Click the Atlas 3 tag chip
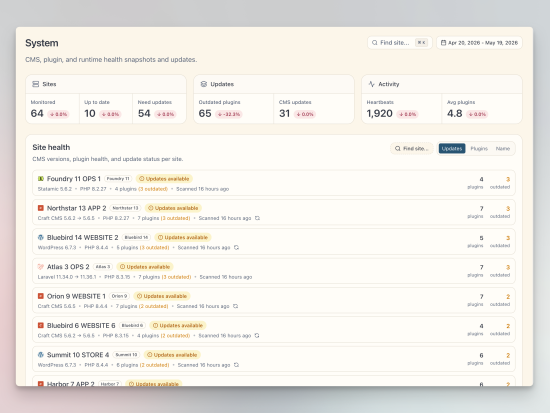This screenshot has height=413, width=550. [103, 267]
